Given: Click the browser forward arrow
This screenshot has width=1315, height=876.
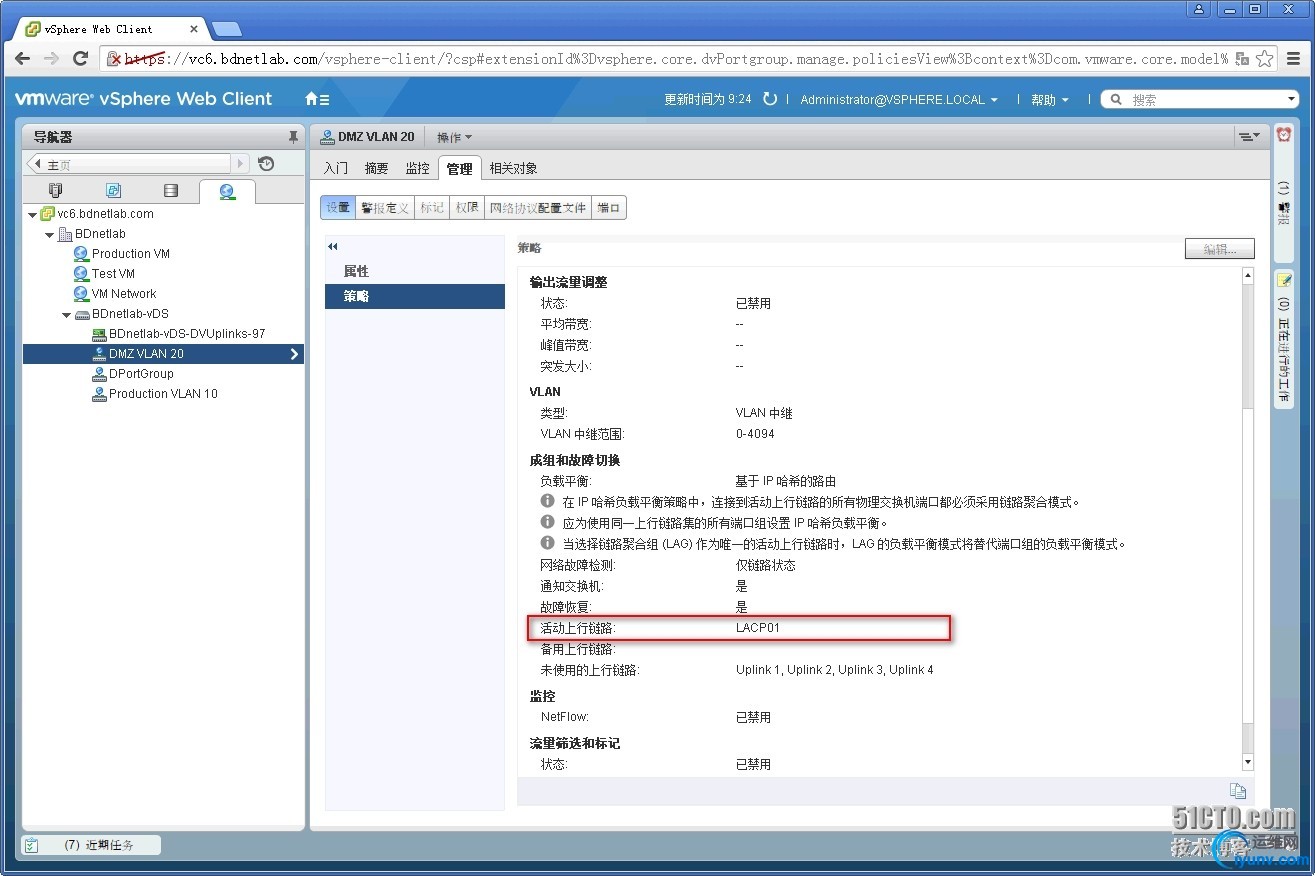Looking at the screenshot, I should [51, 58].
